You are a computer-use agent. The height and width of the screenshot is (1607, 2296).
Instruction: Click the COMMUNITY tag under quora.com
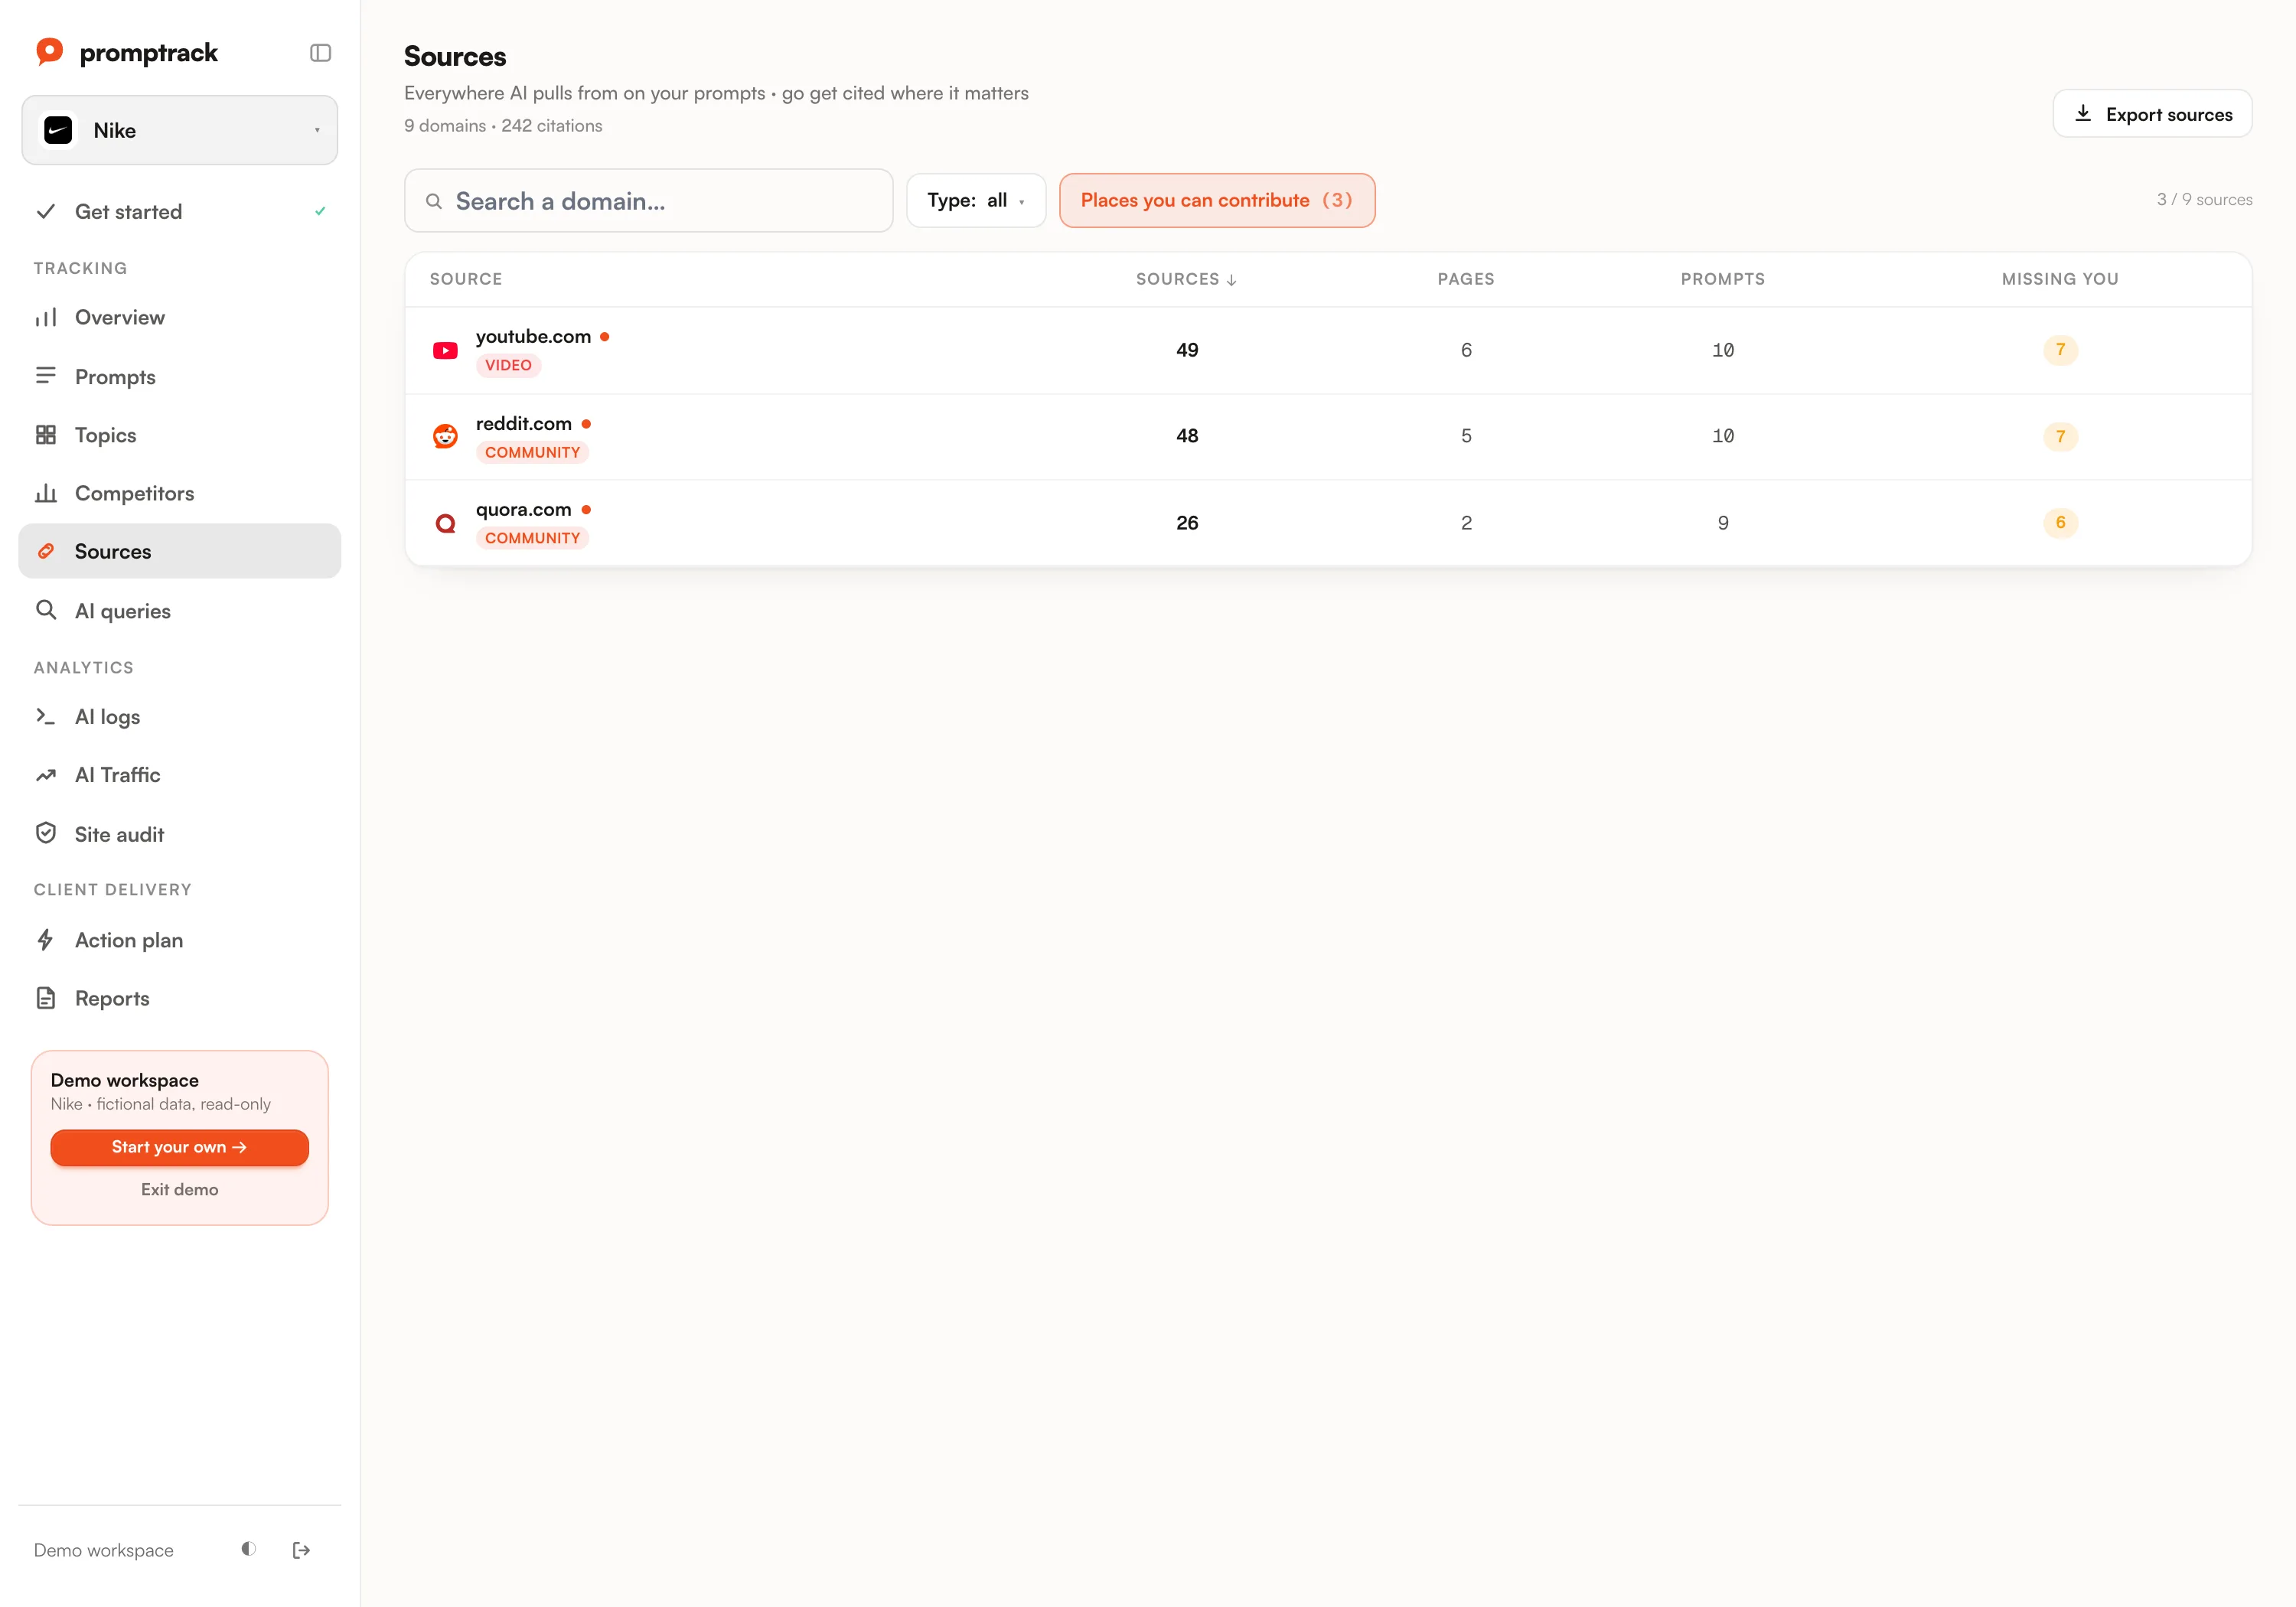(532, 538)
